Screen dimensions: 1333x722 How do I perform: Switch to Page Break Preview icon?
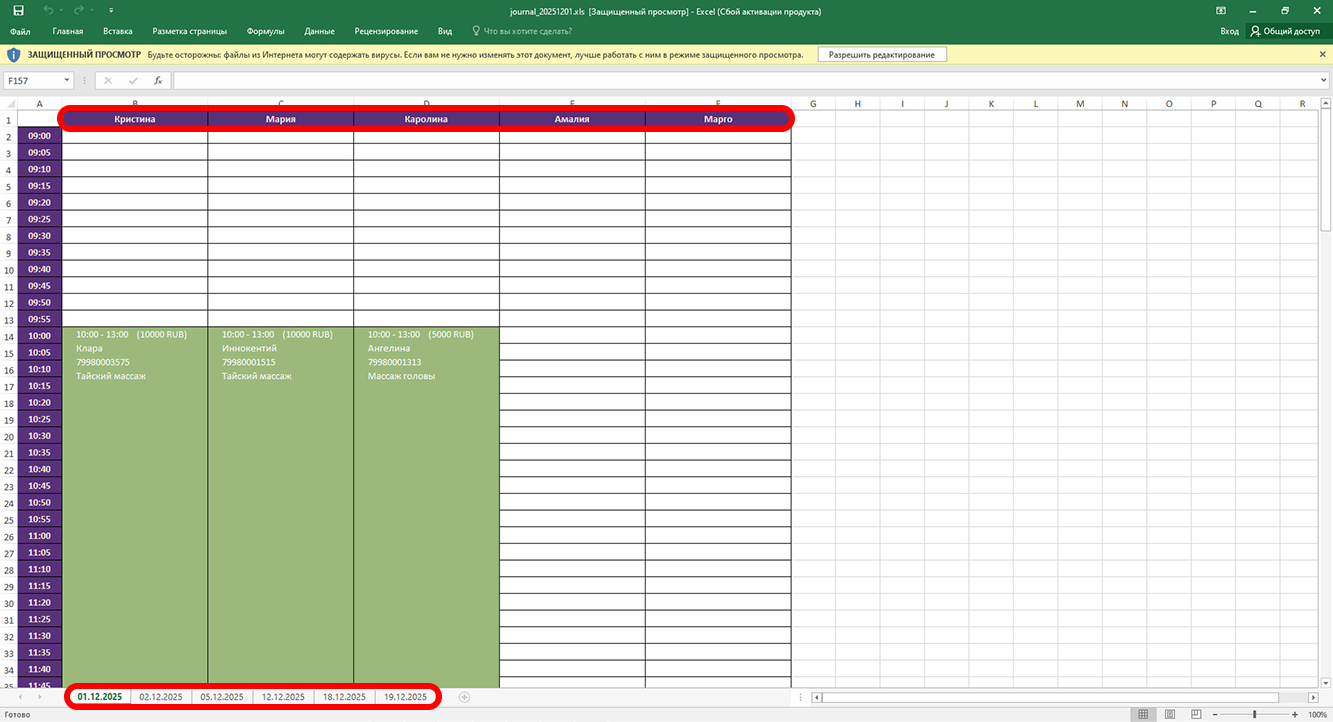pyautogui.click(x=1194, y=715)
